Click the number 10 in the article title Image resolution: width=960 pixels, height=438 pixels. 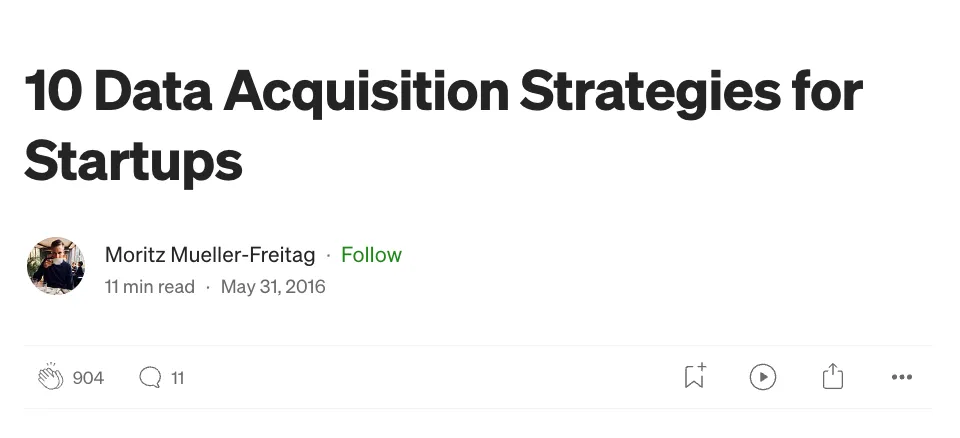point(53,90)
